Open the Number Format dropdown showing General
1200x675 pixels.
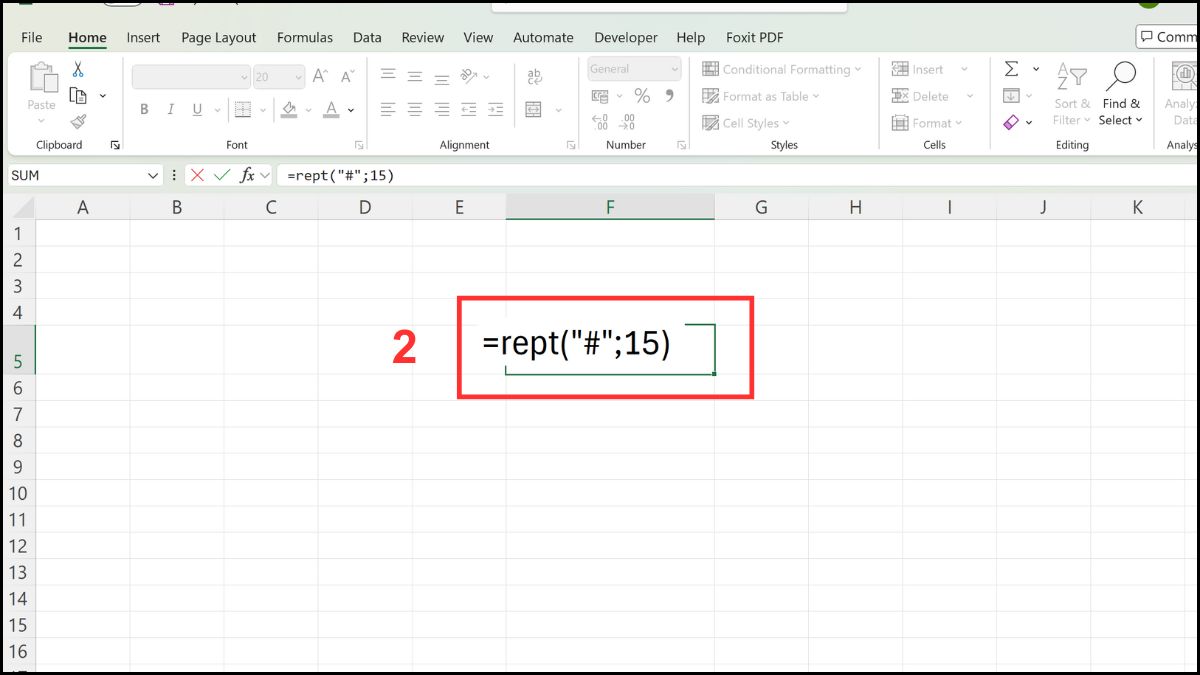[633, 68]
